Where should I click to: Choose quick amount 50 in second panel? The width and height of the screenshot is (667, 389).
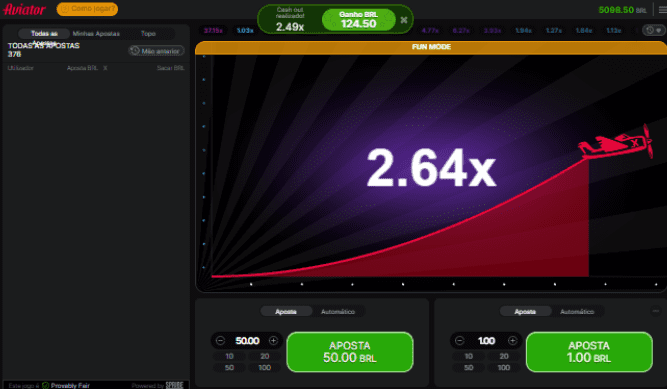click(468, 367)
